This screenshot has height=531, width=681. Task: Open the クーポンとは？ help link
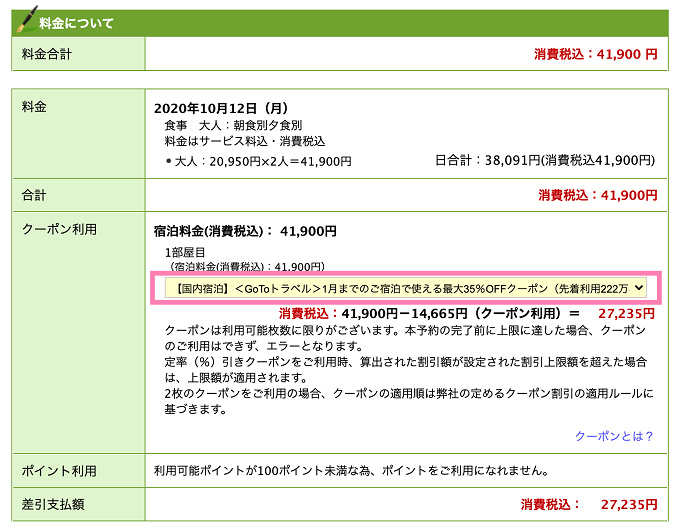[x=614, y=436]
